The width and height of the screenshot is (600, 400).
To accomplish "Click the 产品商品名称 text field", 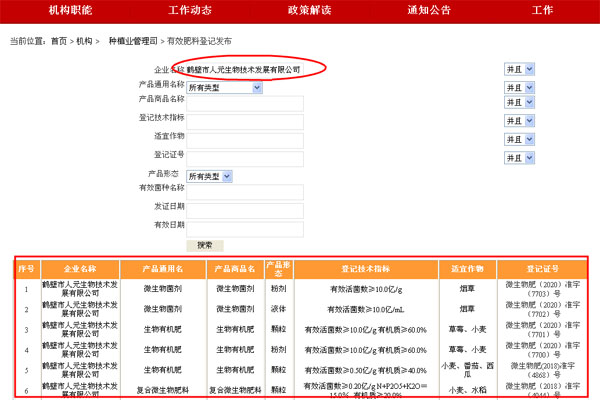I will click(x=245, y=104).
